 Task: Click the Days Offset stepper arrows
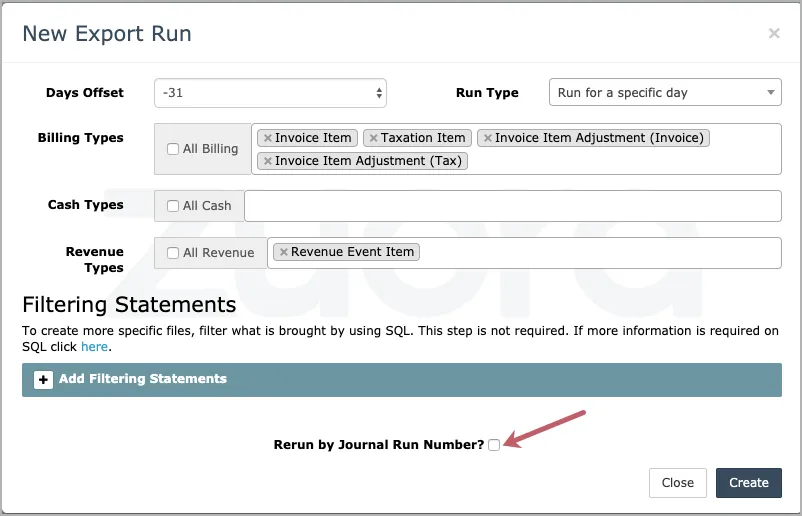(379, 93)
